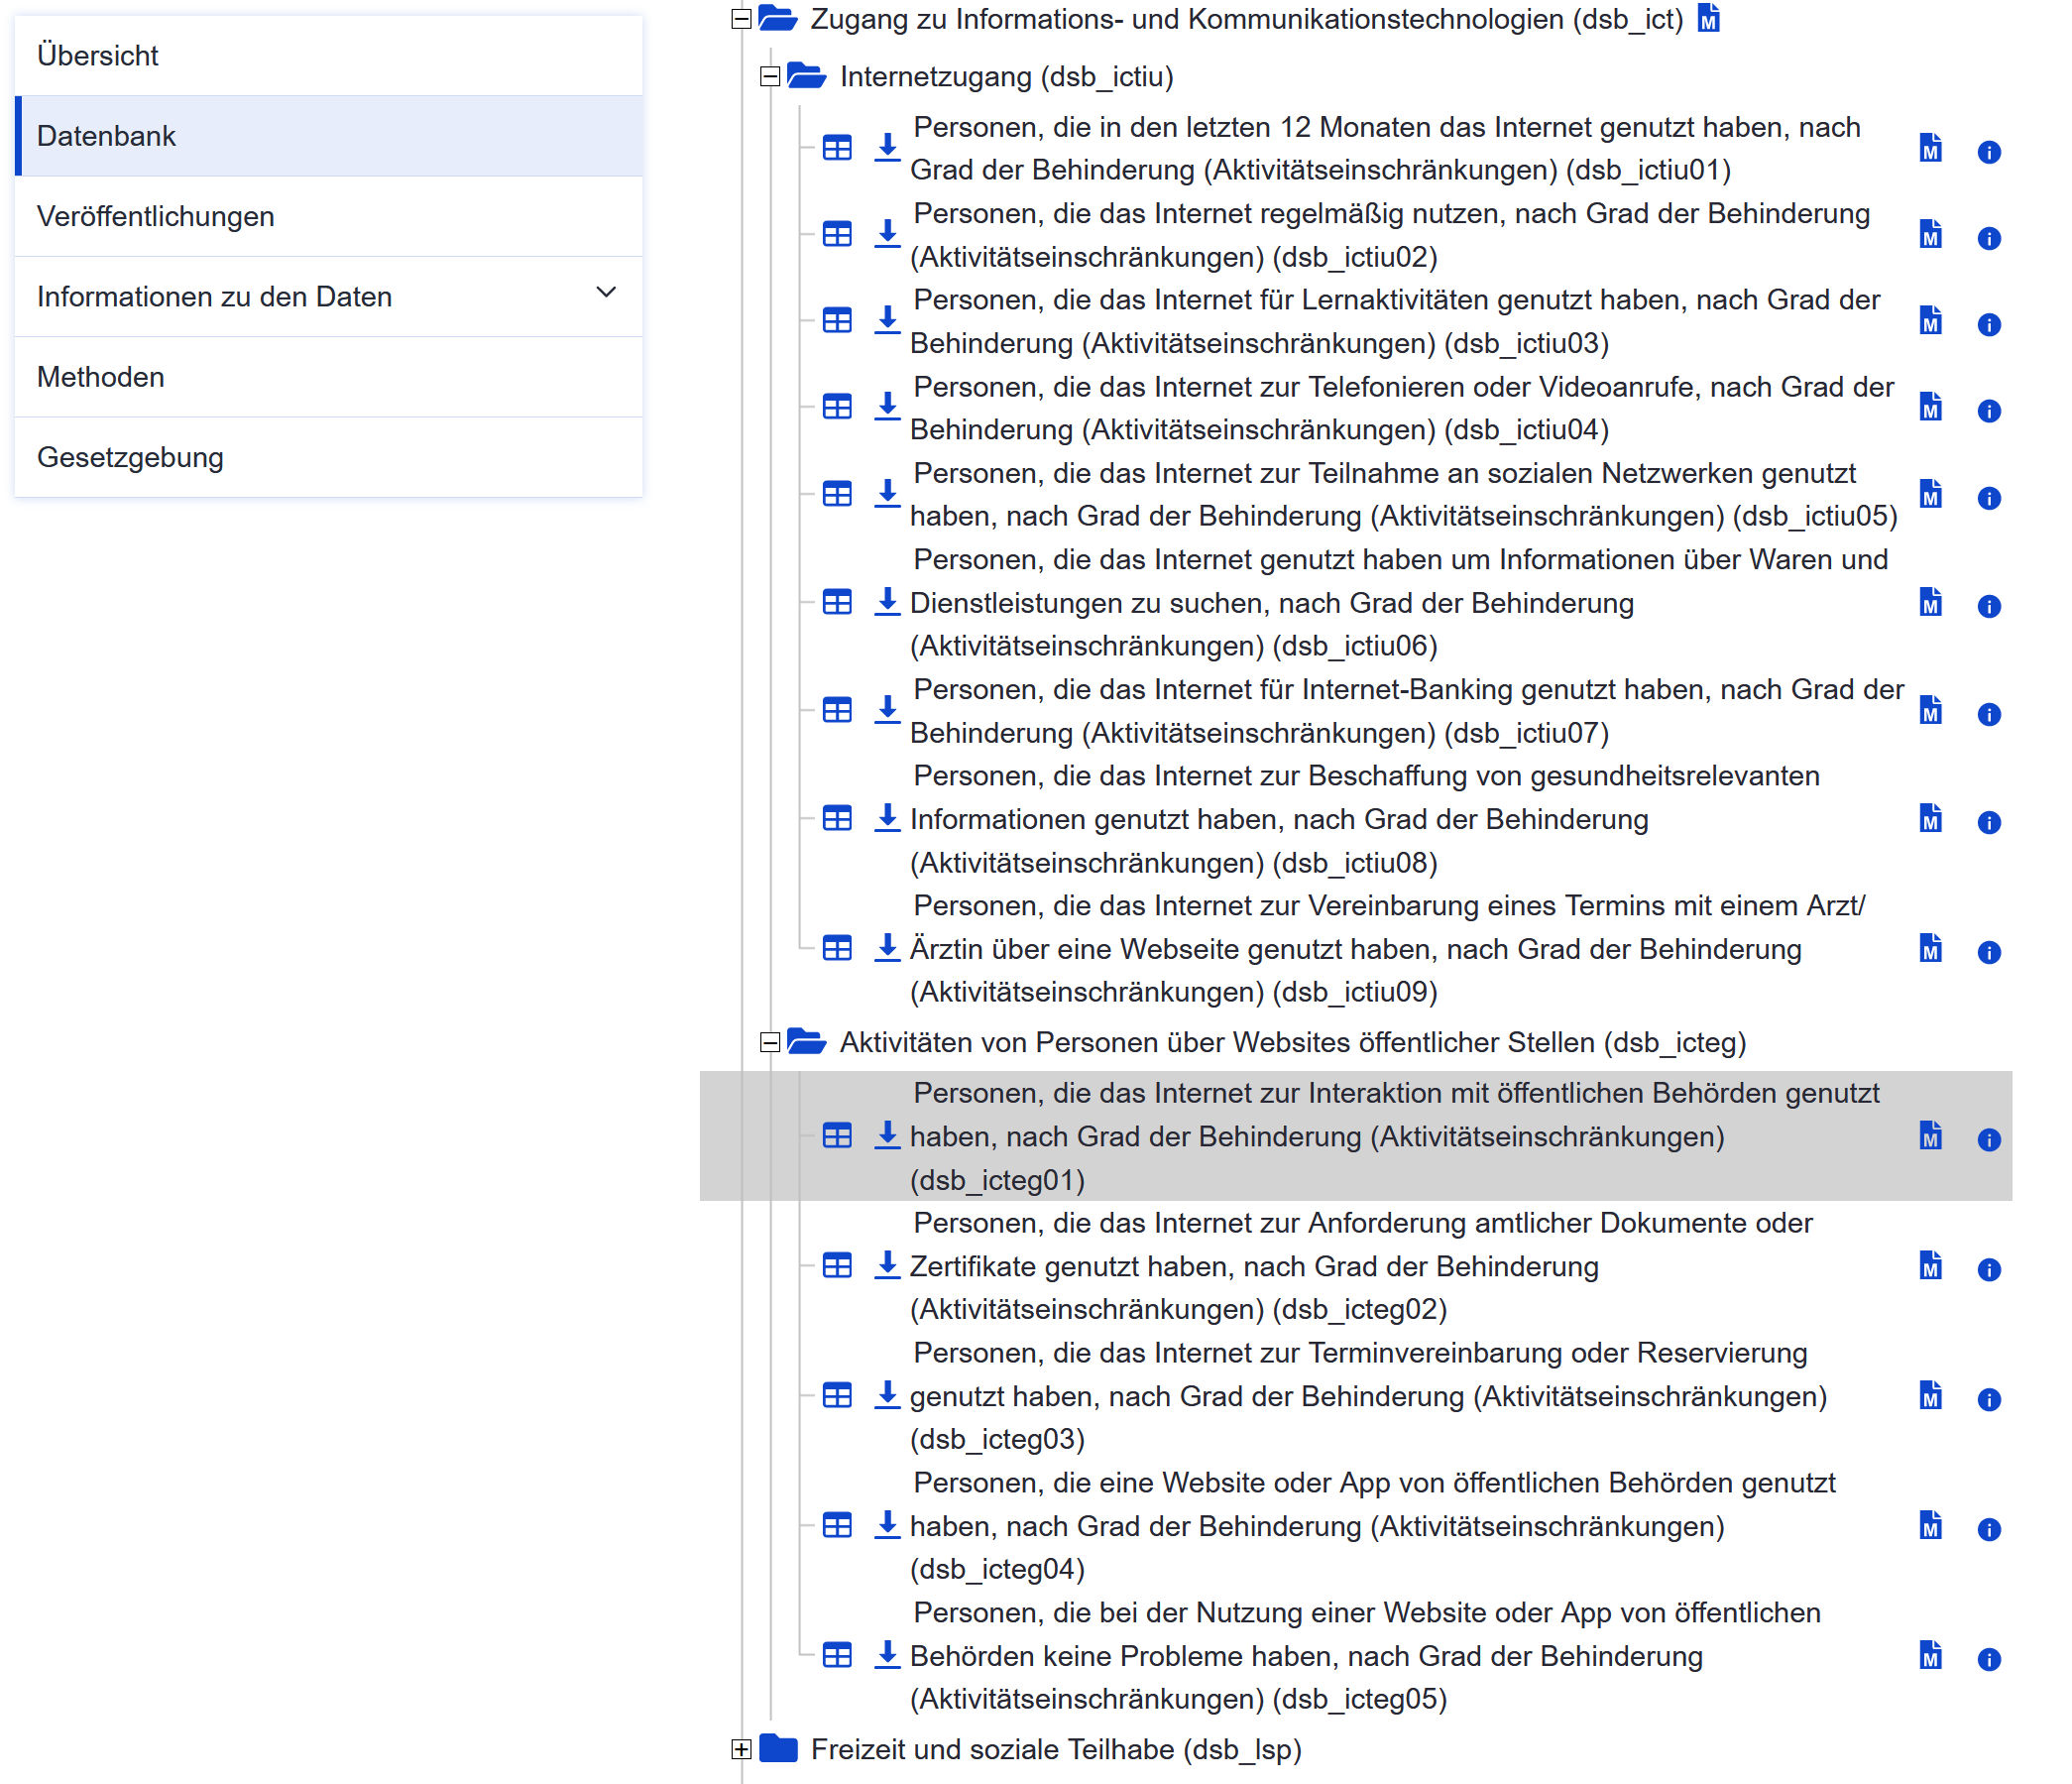Open amtliche Dokumente dataset dsb_icteg02

tap(1361, 1266)
